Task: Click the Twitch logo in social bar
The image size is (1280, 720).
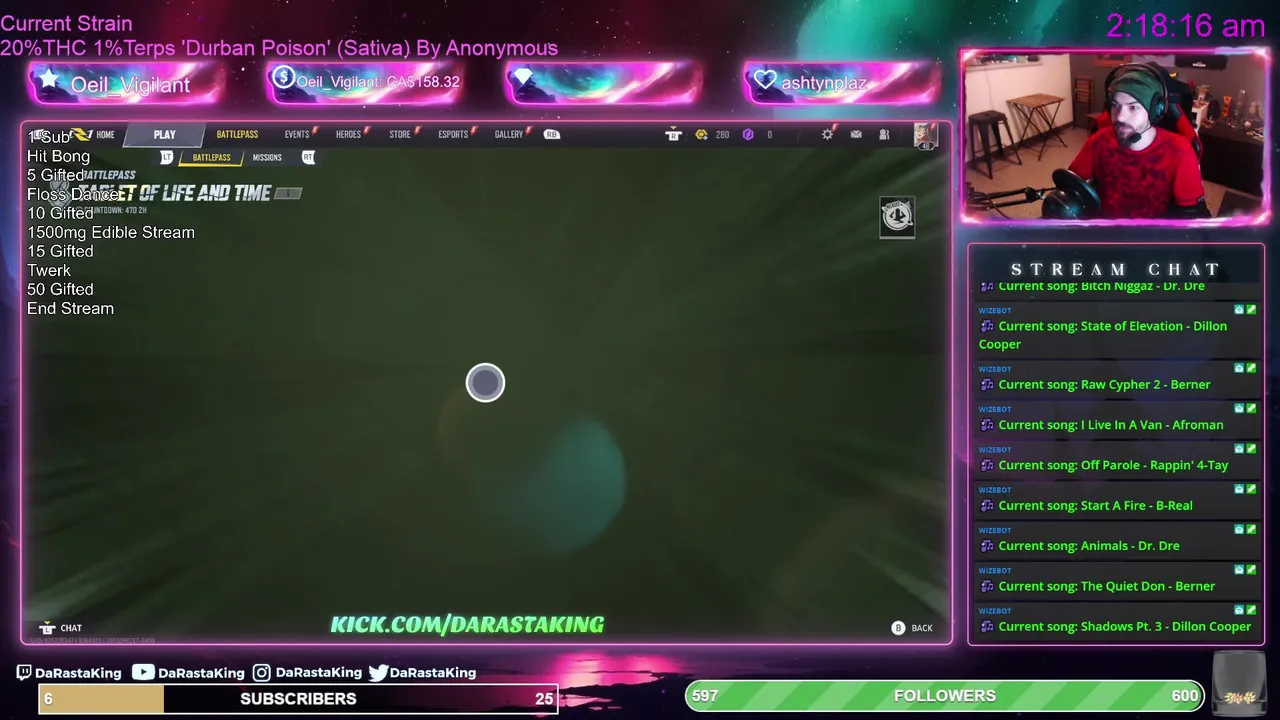Action: [24, 673]
